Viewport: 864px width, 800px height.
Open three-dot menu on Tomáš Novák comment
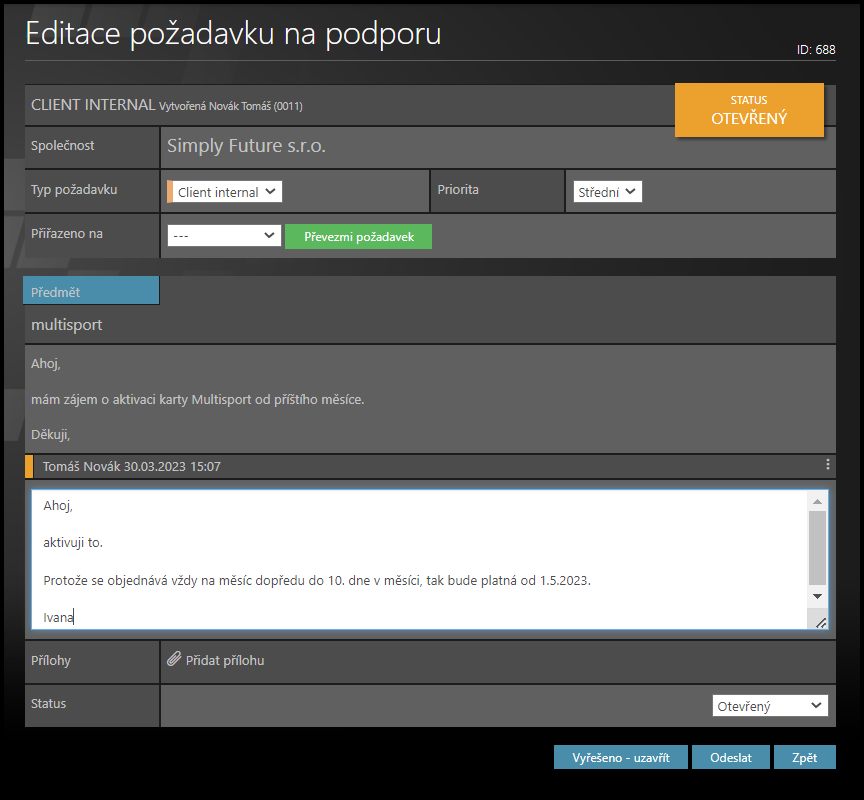click(827, 465)
